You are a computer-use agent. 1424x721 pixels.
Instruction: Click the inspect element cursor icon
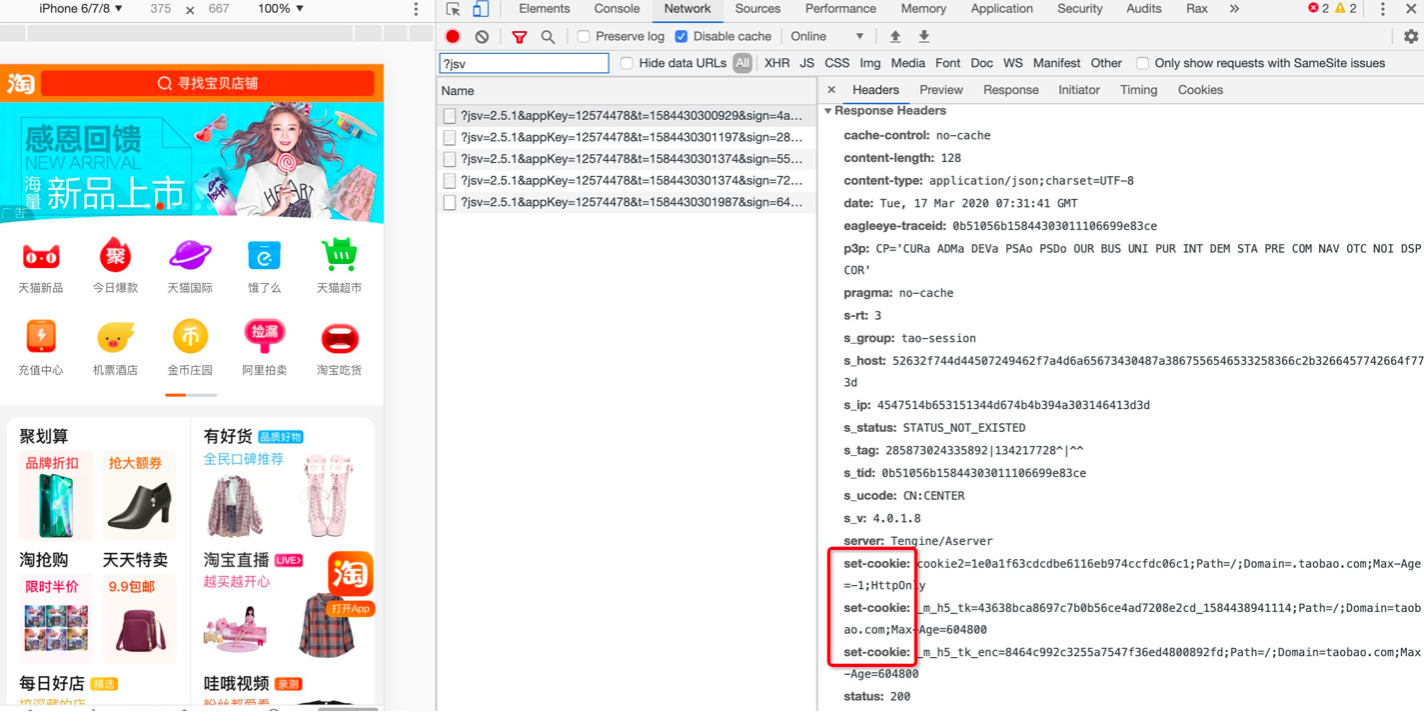(453, 9)
